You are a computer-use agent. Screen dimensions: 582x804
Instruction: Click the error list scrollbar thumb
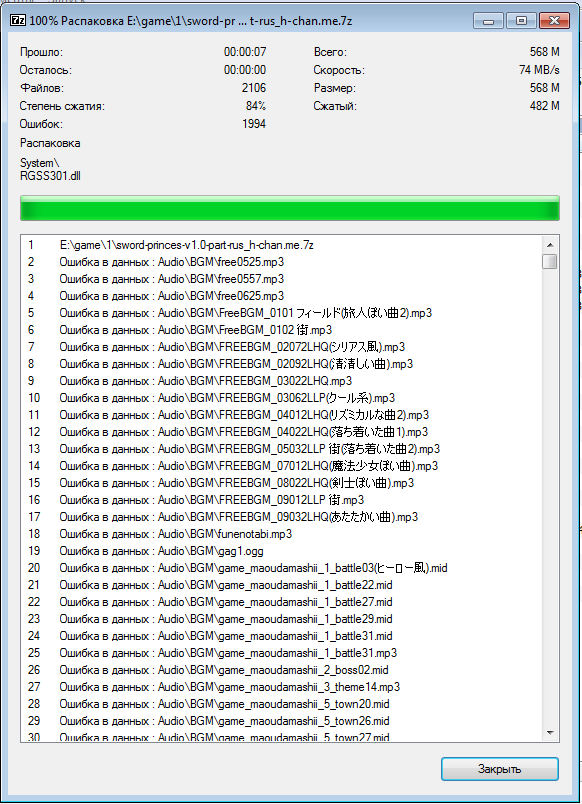550,261
